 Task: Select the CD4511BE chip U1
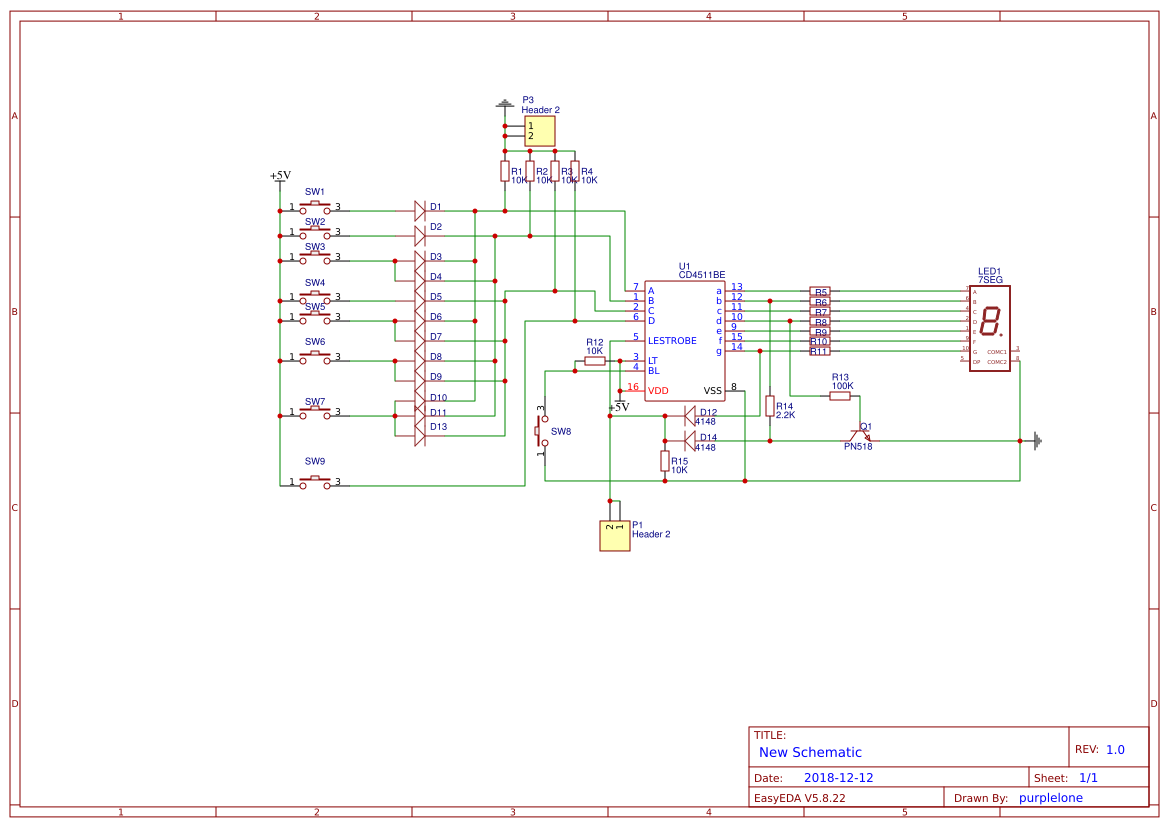tap(684, 342)
